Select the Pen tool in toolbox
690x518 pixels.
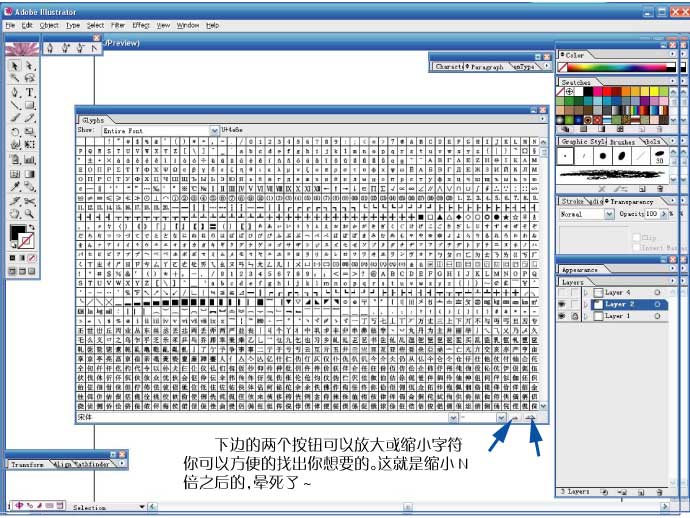(x=15, y=92)
